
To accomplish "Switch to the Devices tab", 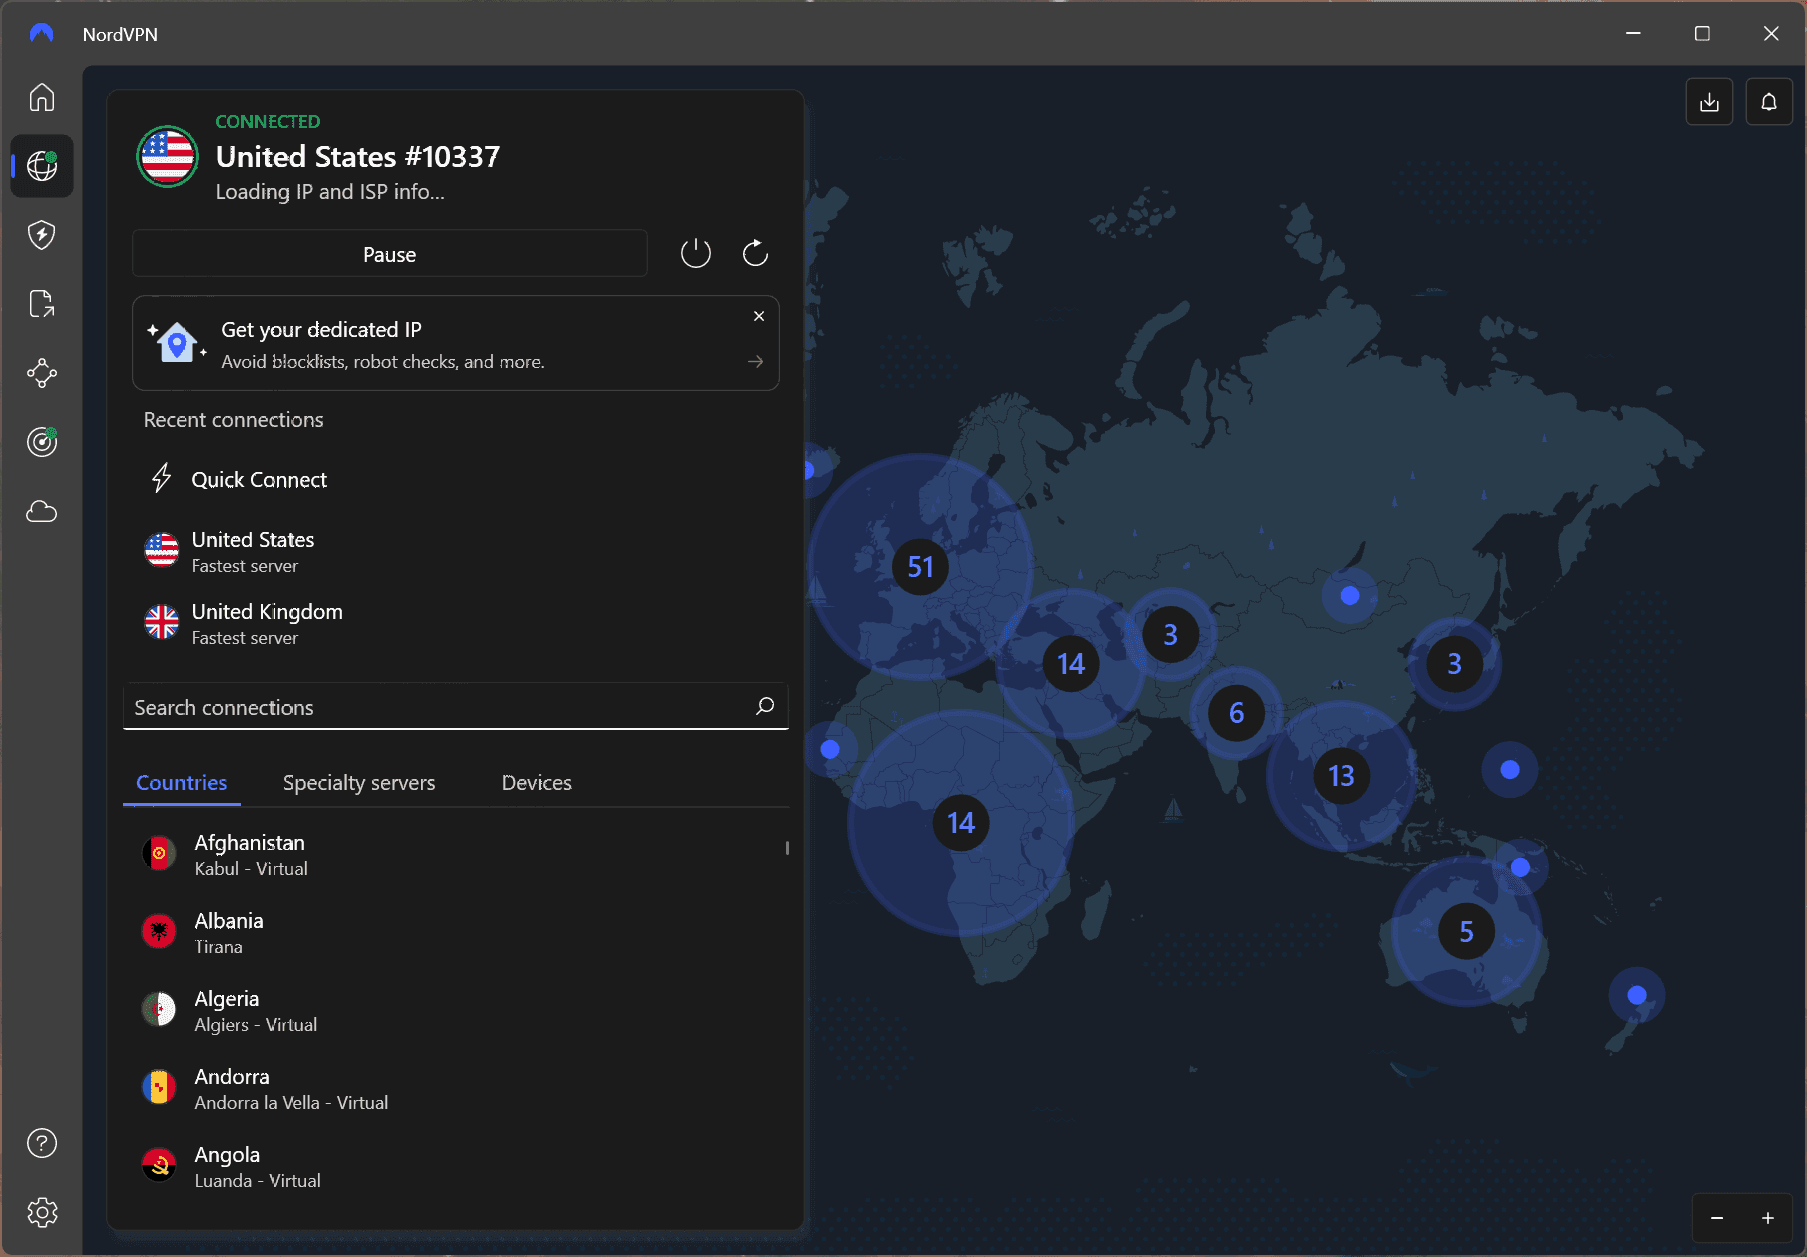I will tap(536, 782).
